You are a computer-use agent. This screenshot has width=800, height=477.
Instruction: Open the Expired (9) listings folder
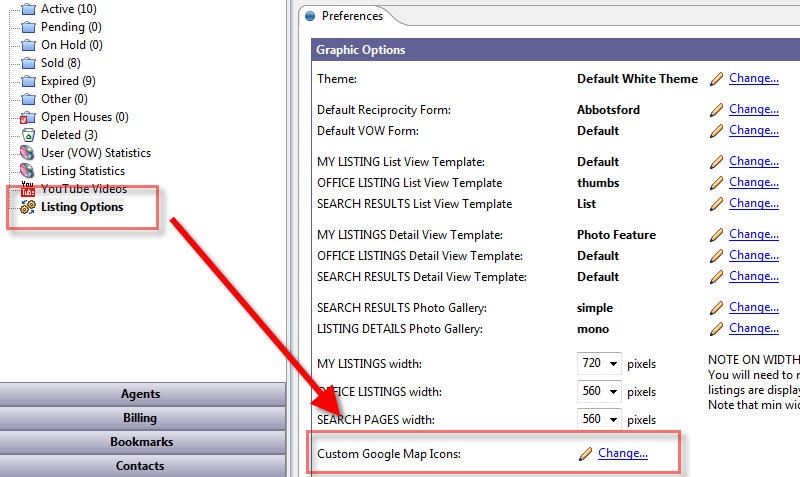pyautogui.click(x=68, y=81)
